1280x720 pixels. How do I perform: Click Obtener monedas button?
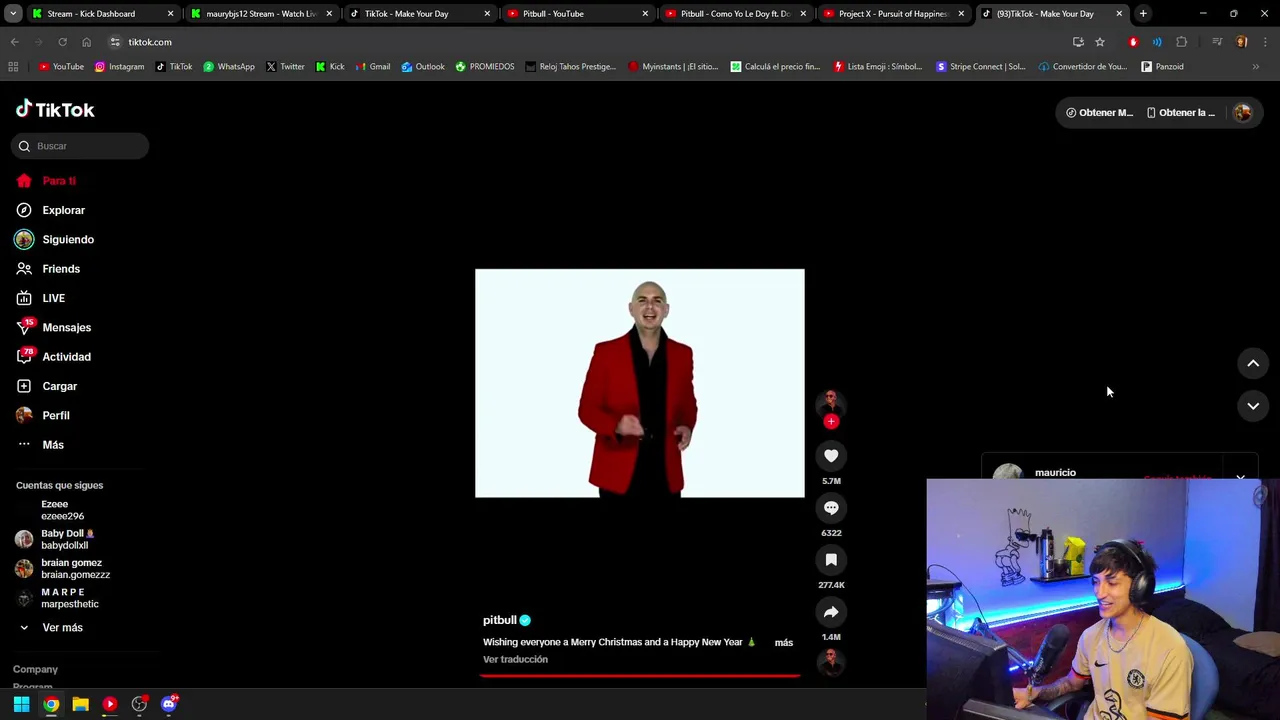coord(1100,113)
